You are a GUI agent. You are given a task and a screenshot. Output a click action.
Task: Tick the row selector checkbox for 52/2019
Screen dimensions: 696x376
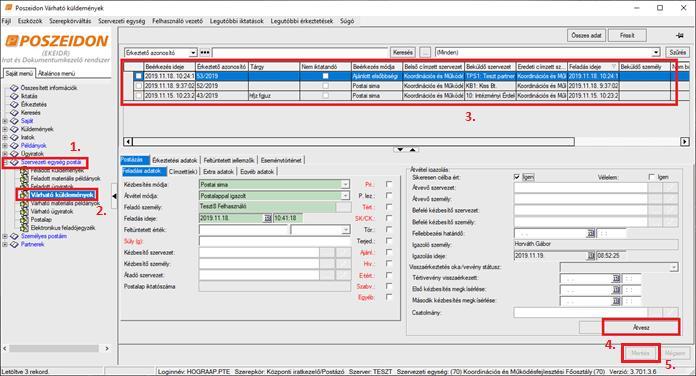[x=138, y=86]
